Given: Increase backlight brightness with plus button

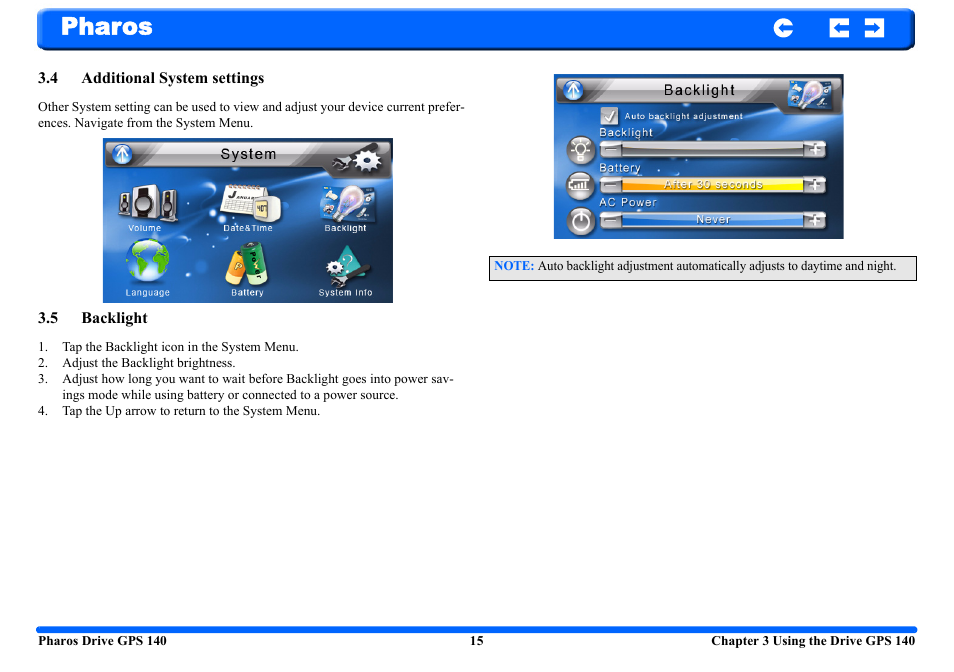Looking at the screenshot, I should click(815, 150).
